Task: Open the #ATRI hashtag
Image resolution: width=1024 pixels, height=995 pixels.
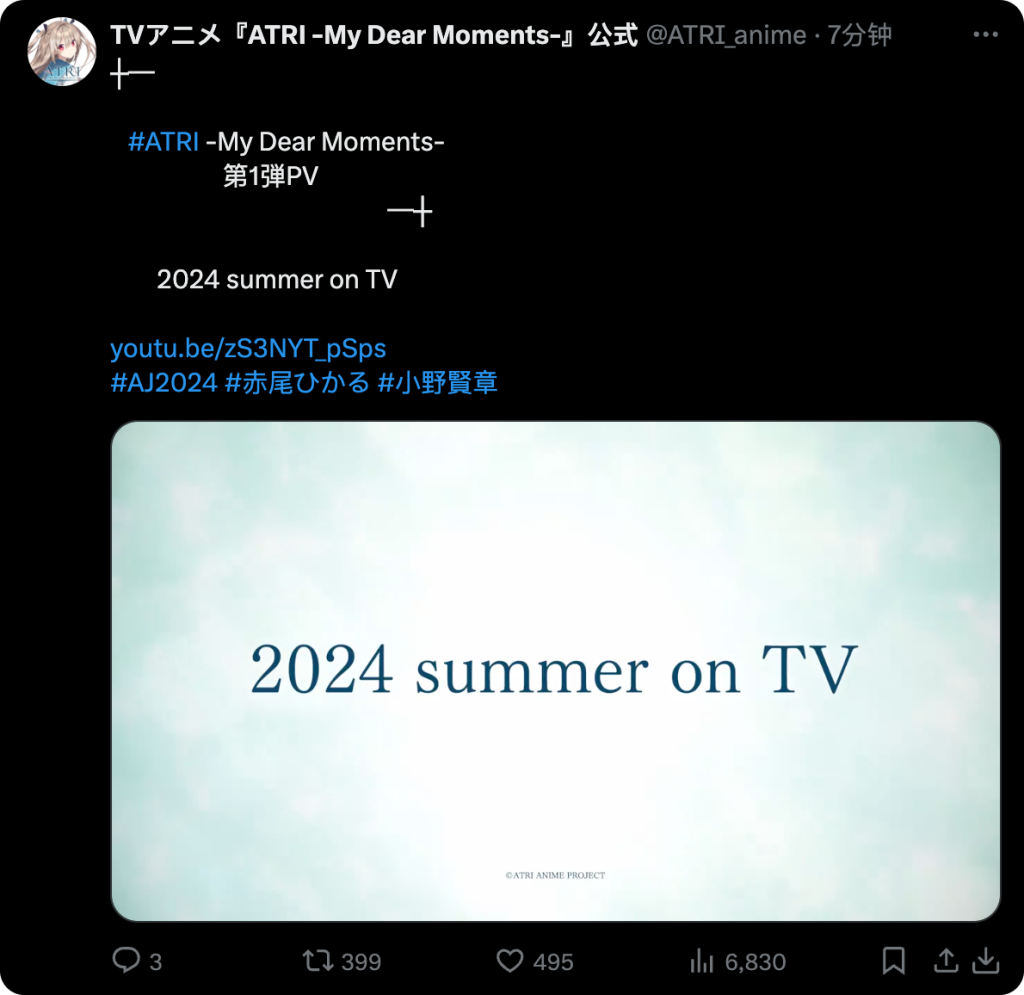Action: 163,142
